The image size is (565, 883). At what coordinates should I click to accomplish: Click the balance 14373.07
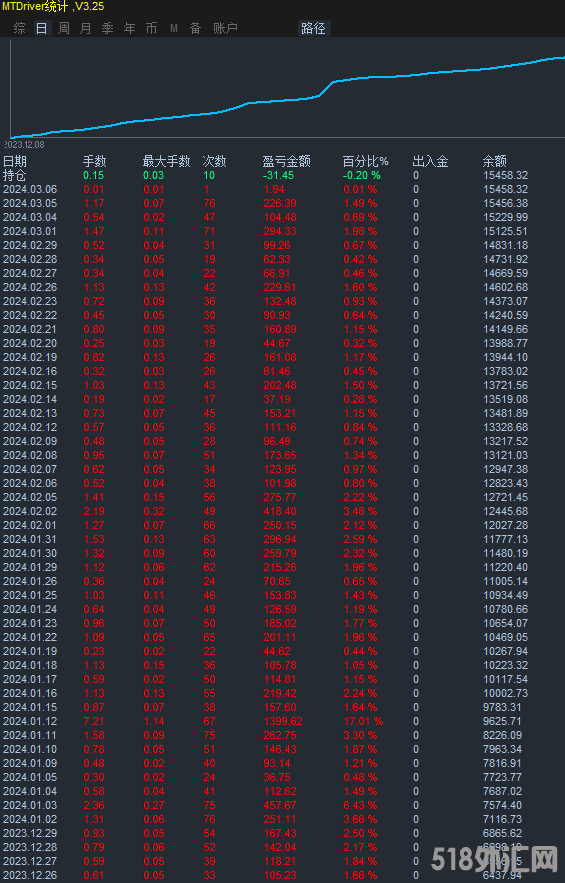(x=505, y=301)
